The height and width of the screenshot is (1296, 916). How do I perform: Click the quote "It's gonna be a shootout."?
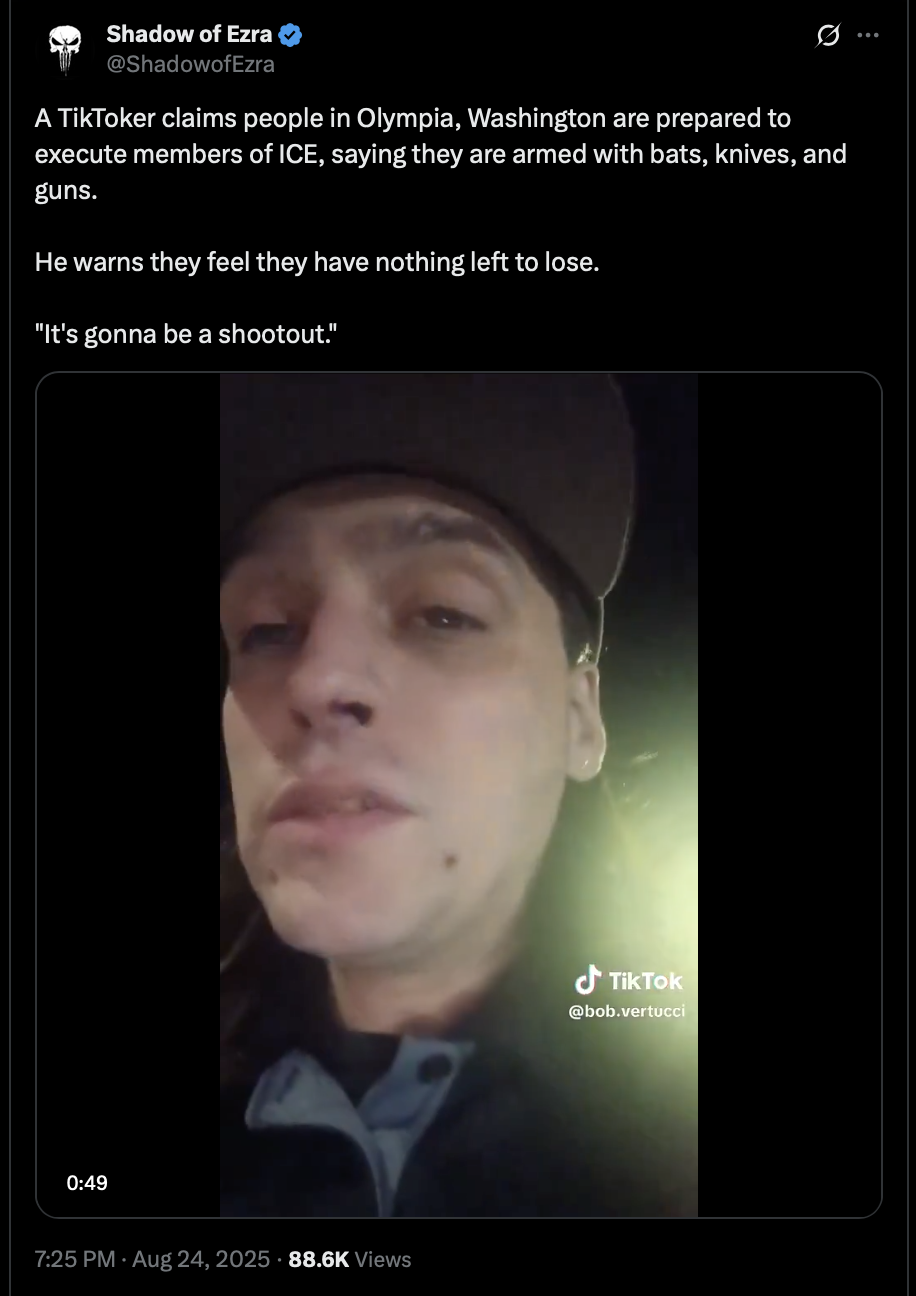tap(186, 334)
